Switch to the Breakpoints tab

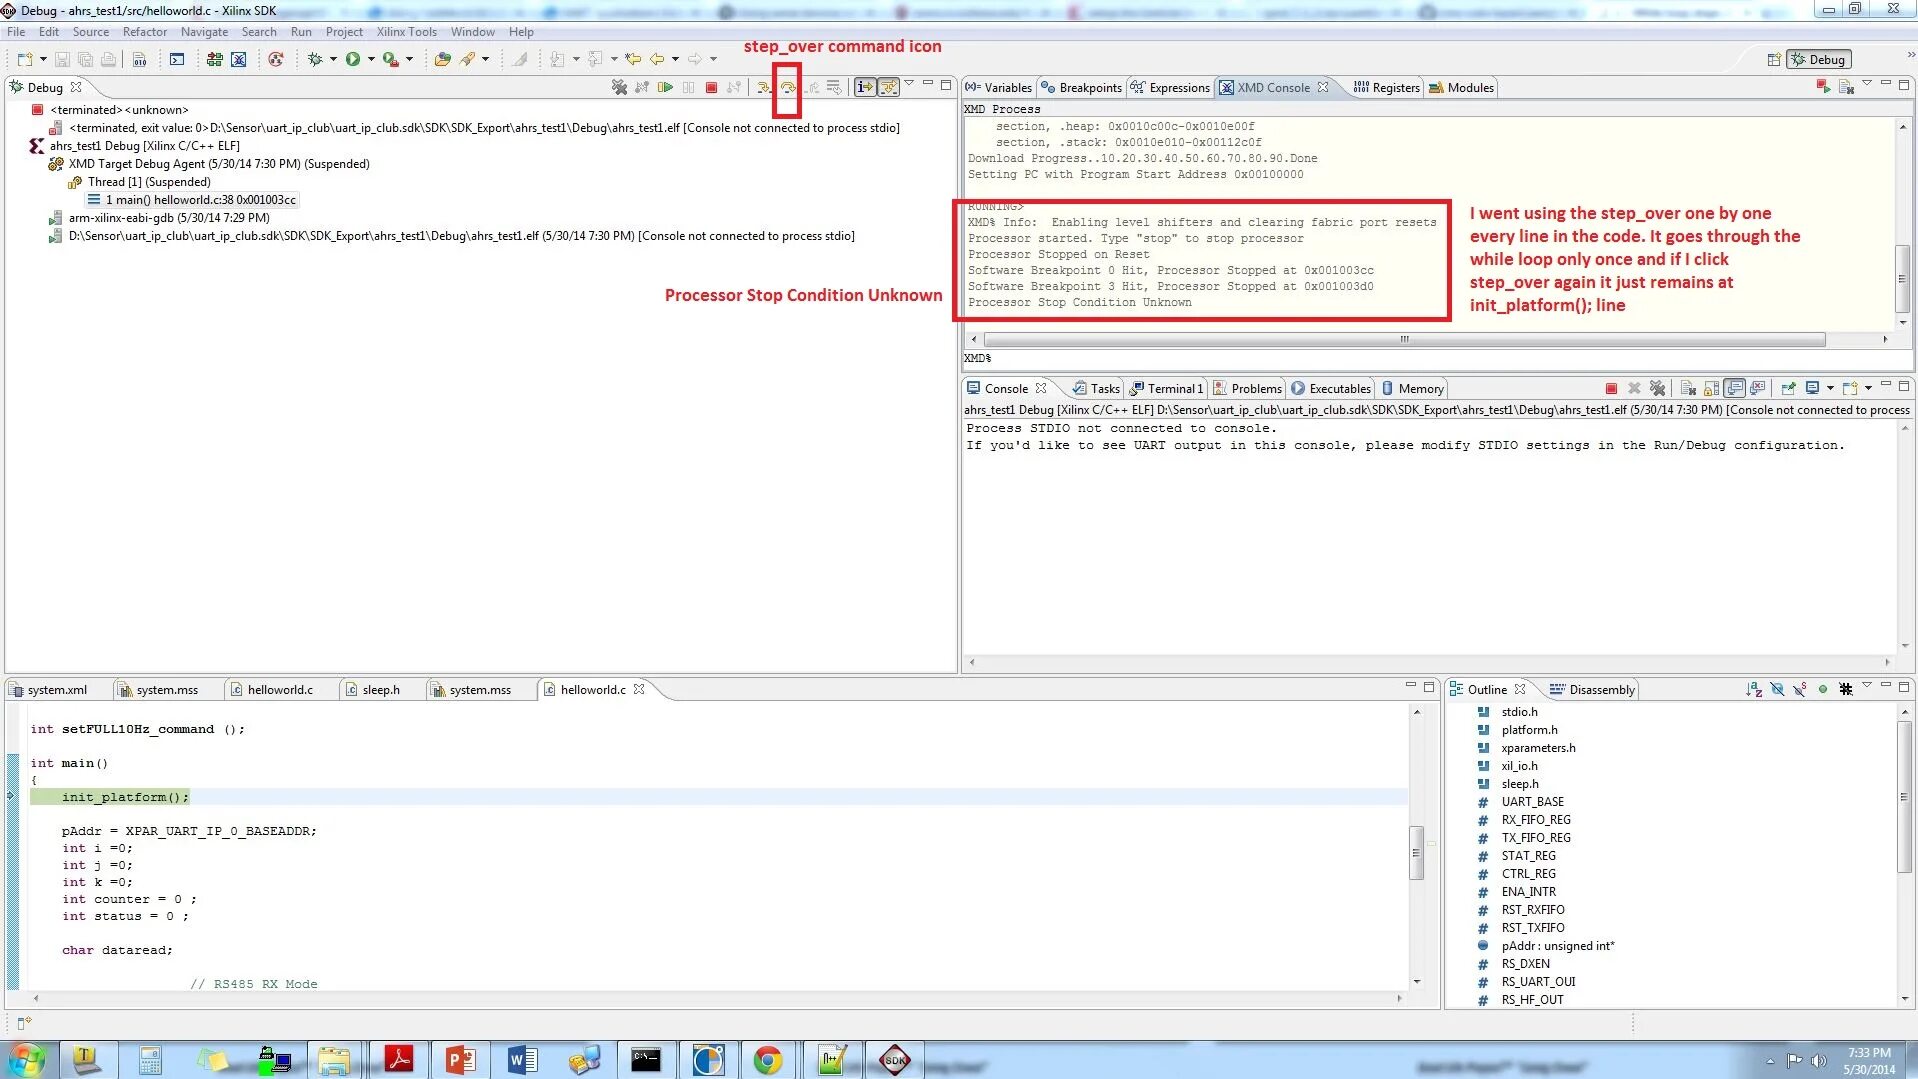pos(1081,88)
